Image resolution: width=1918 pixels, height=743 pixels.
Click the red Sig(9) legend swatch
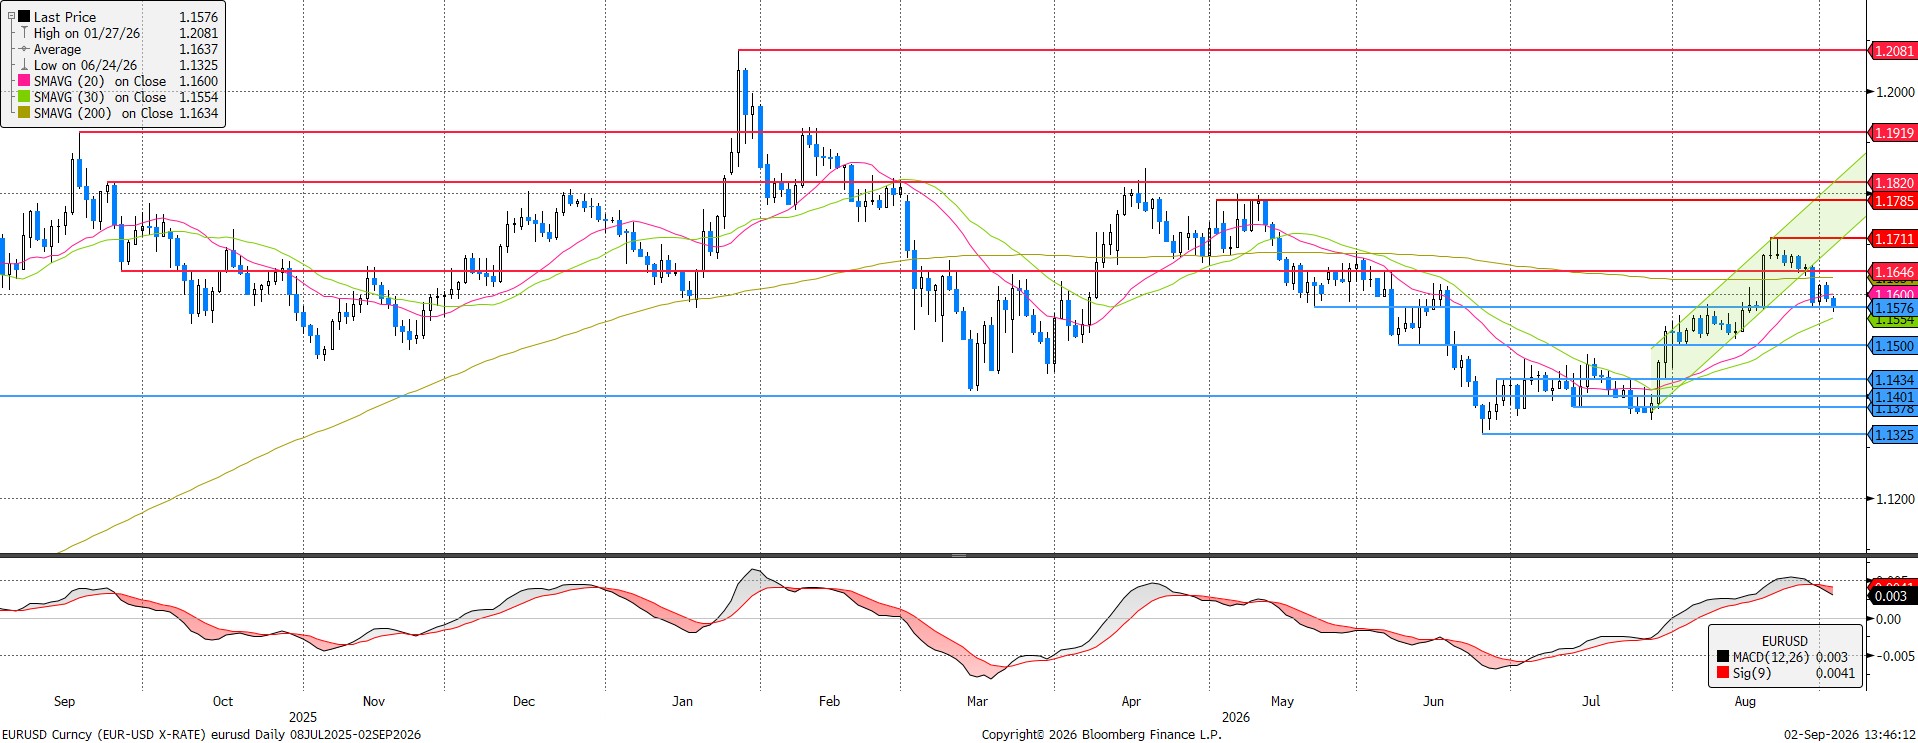tap(1723, 673)
